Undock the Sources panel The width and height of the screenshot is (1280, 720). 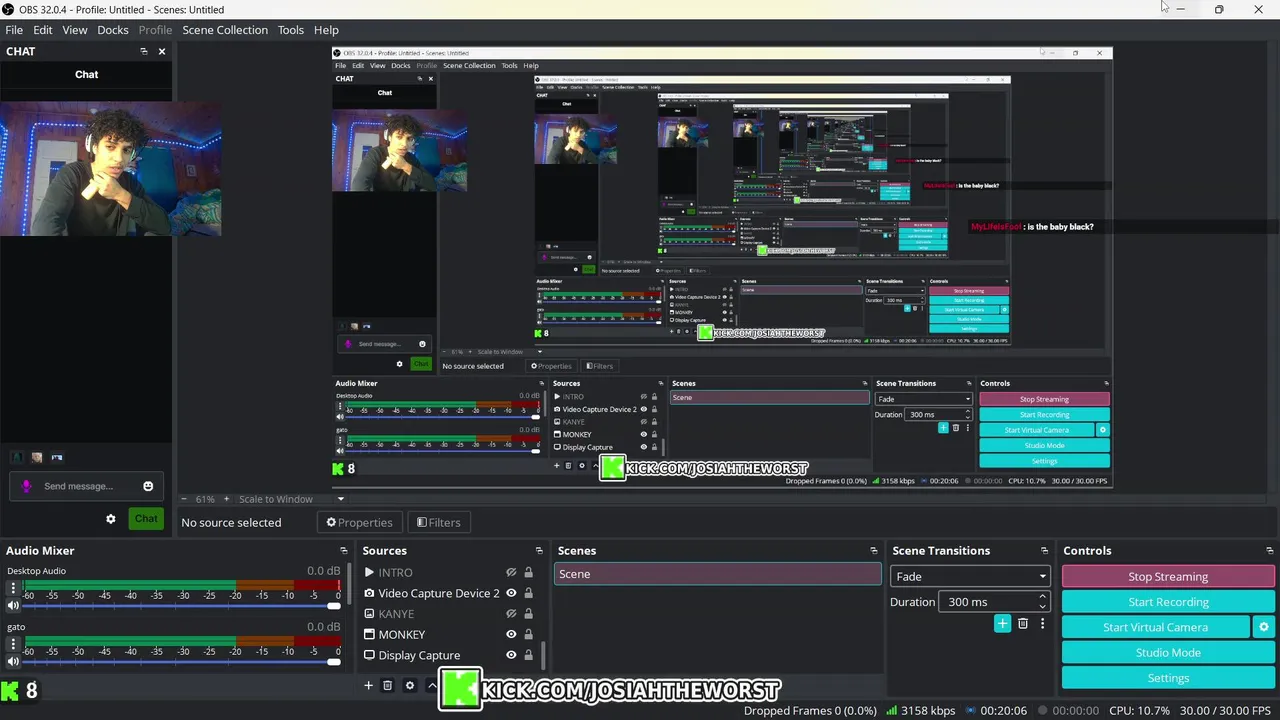coord(539,551)
